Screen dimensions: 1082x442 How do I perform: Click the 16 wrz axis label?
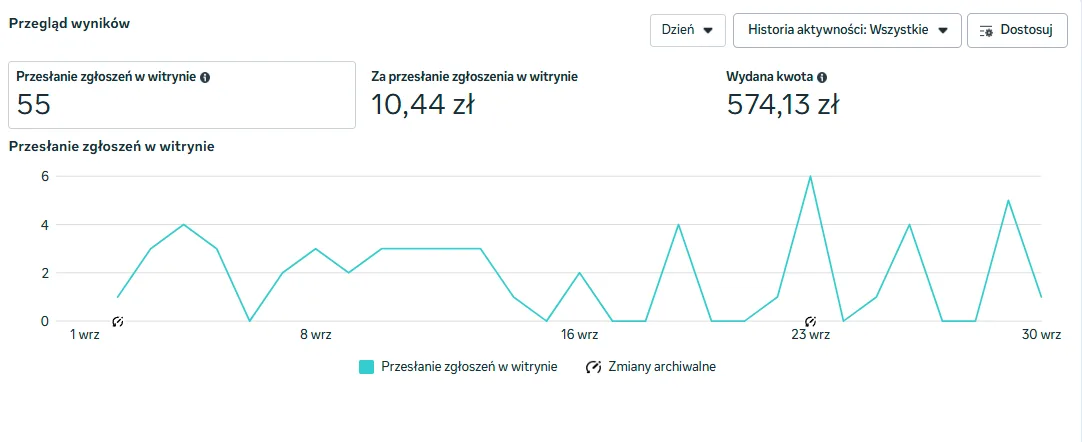coord(578,336)
